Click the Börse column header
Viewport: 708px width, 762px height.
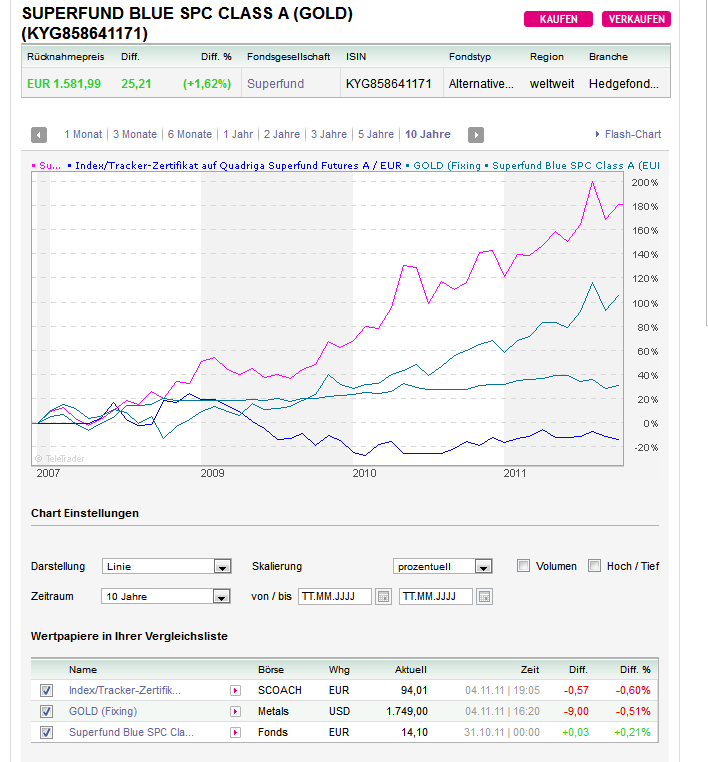coord(271,669)
